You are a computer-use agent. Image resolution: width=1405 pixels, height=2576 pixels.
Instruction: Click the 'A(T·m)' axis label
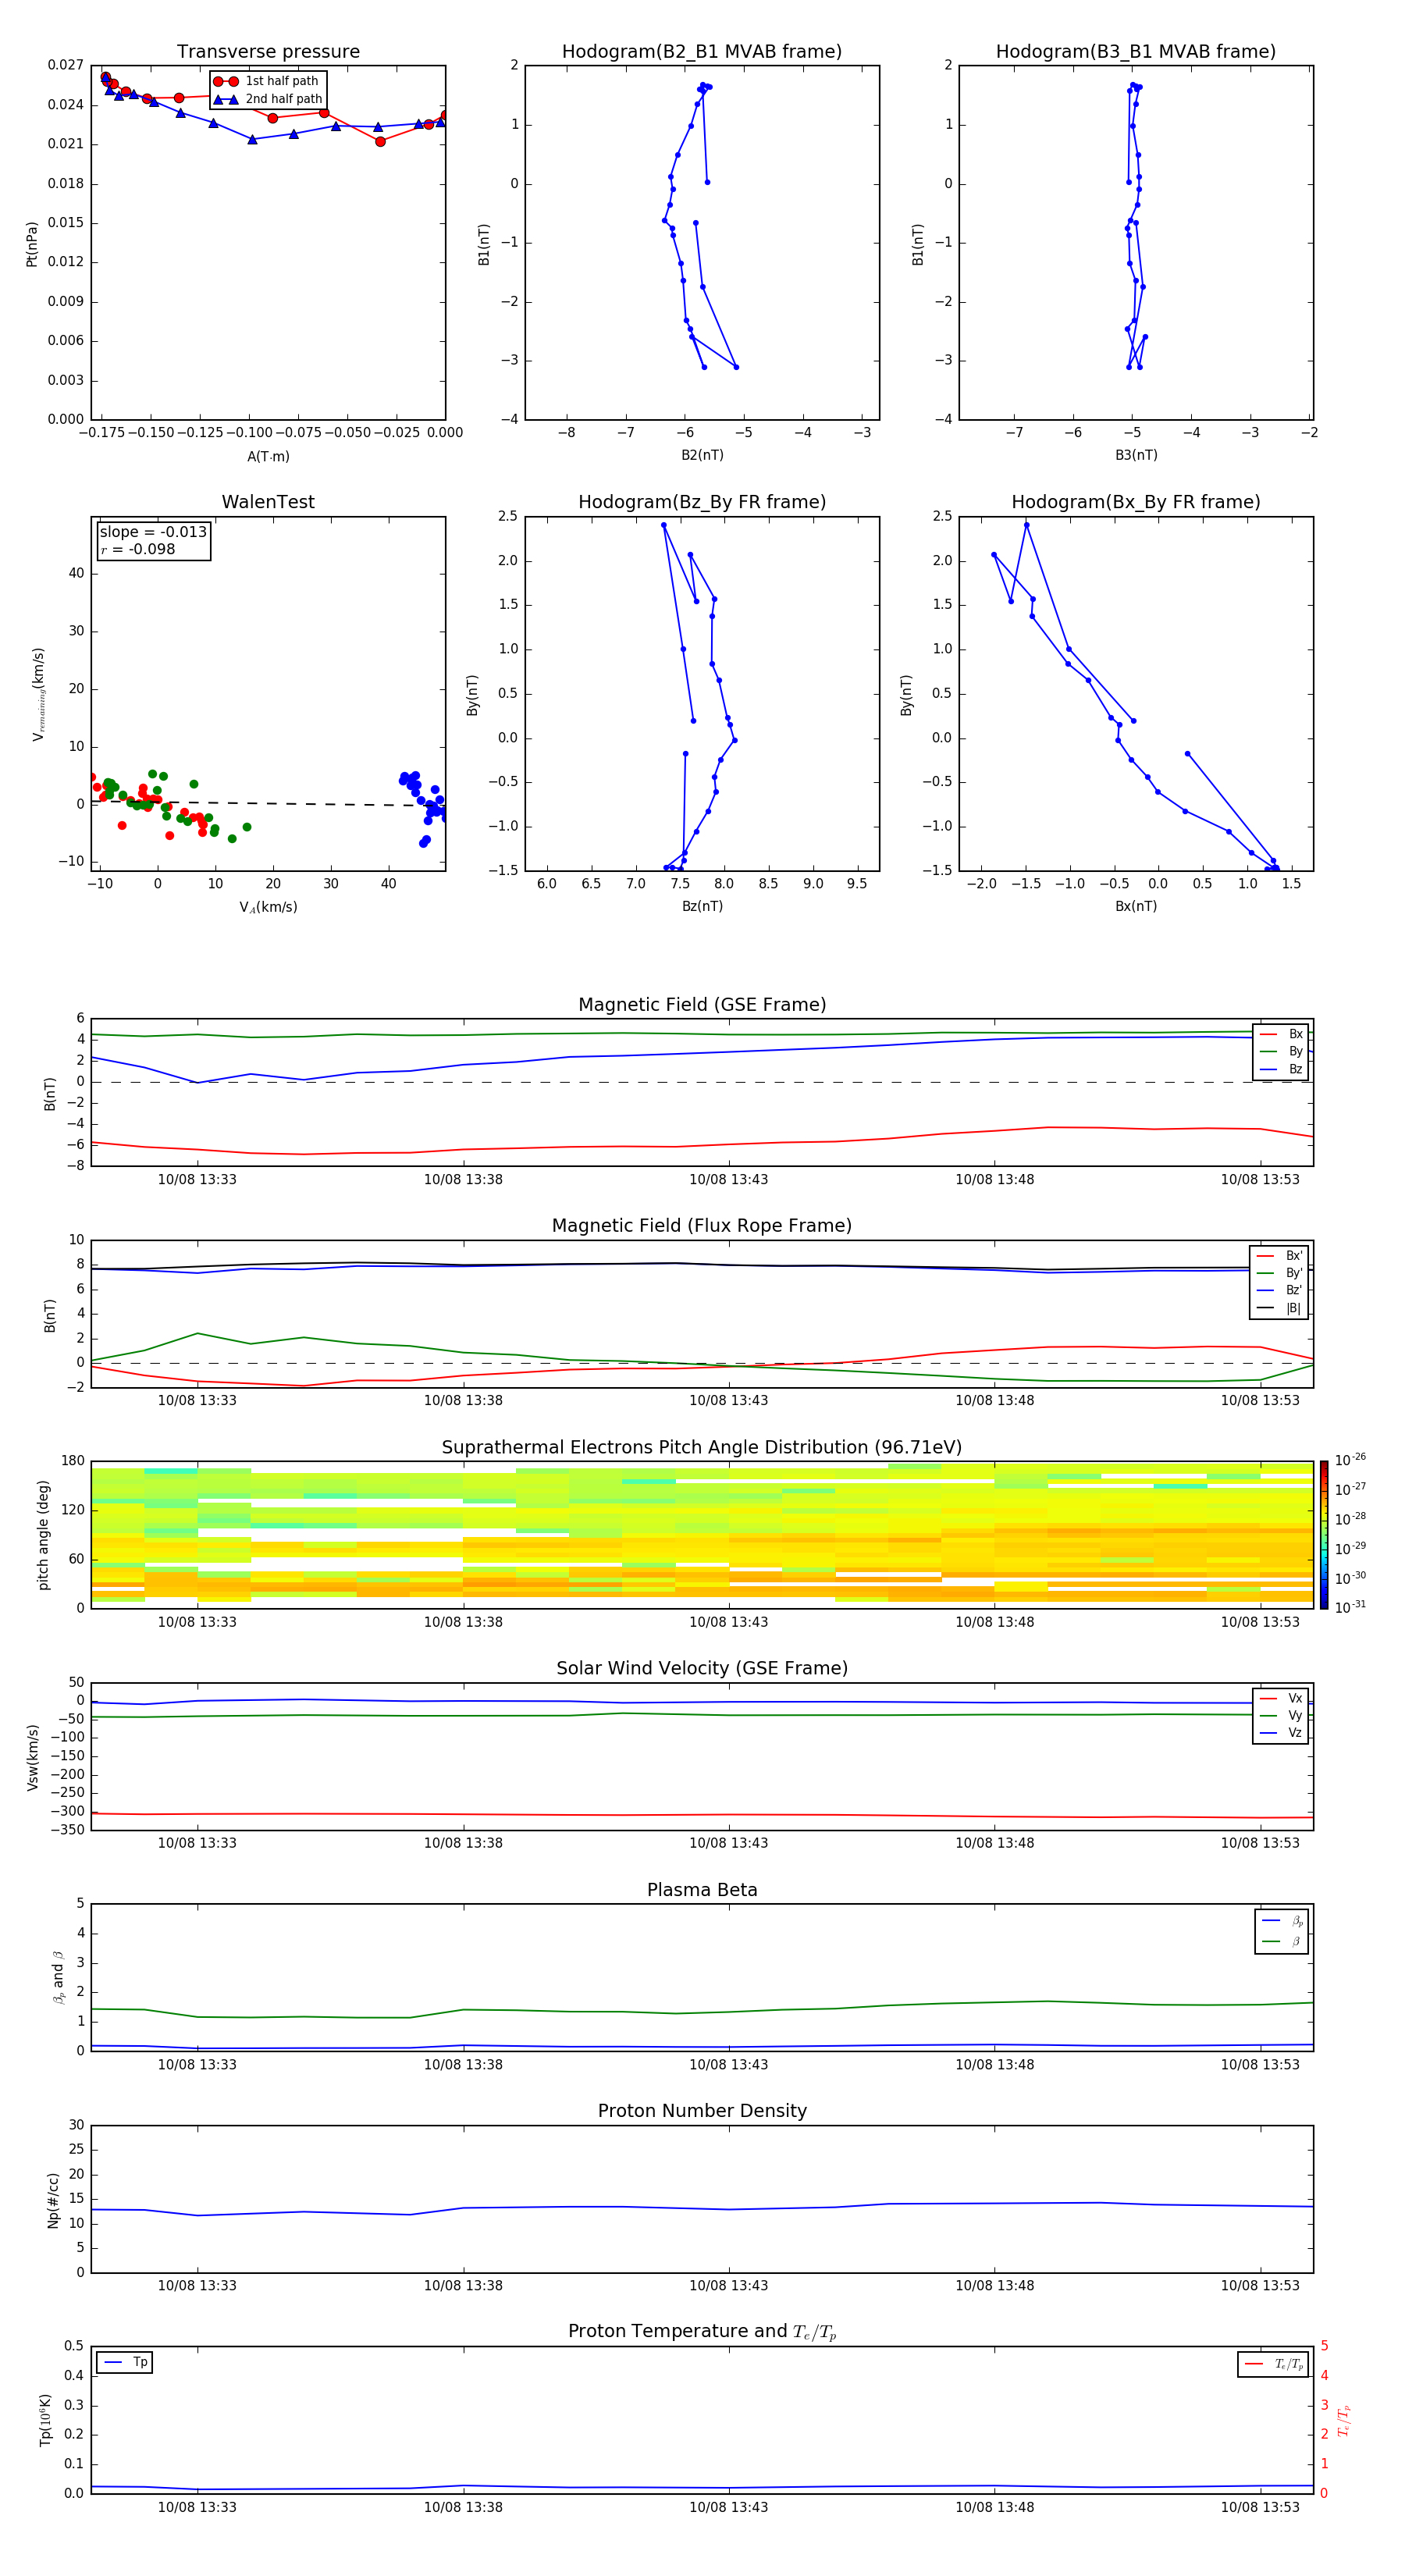pos(268,456)
